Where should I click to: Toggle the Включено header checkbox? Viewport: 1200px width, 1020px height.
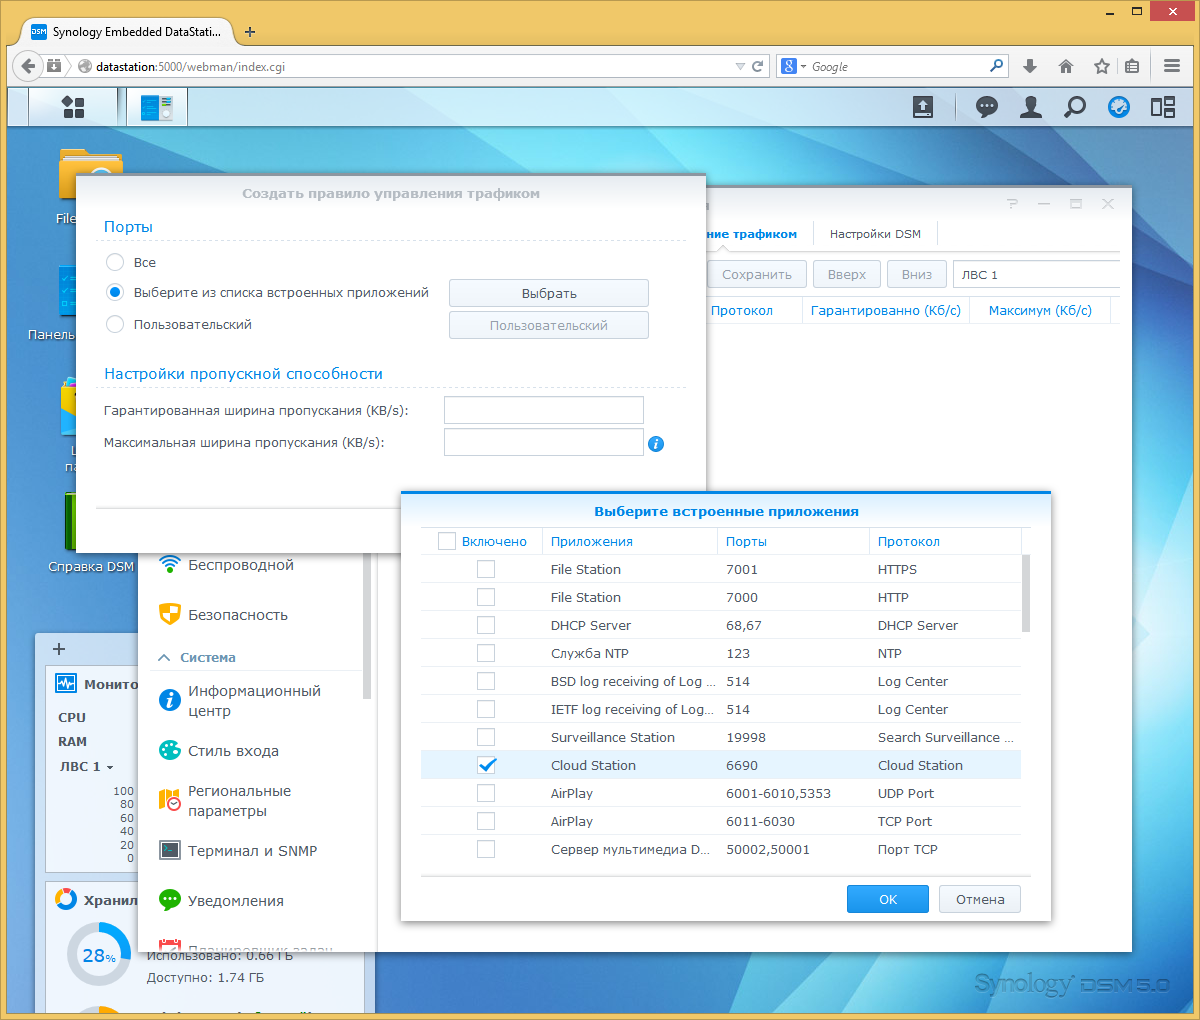pyautogui.click(x=447, y=541)
